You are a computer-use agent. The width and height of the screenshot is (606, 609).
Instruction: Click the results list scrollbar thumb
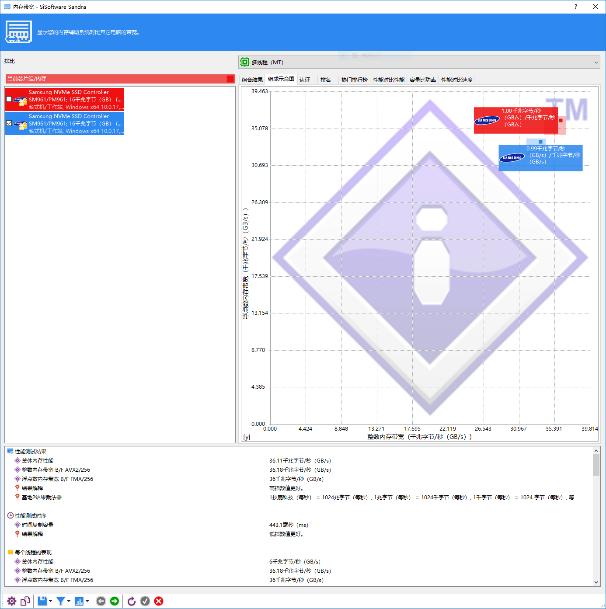[x=596, y=465]
